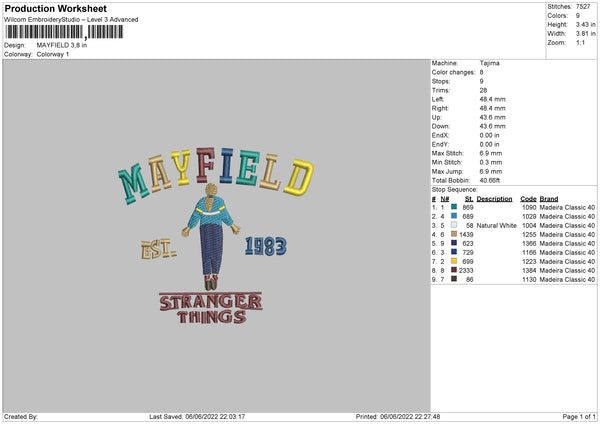Select the navy swatch for code 1366

[x=454, y=243]
